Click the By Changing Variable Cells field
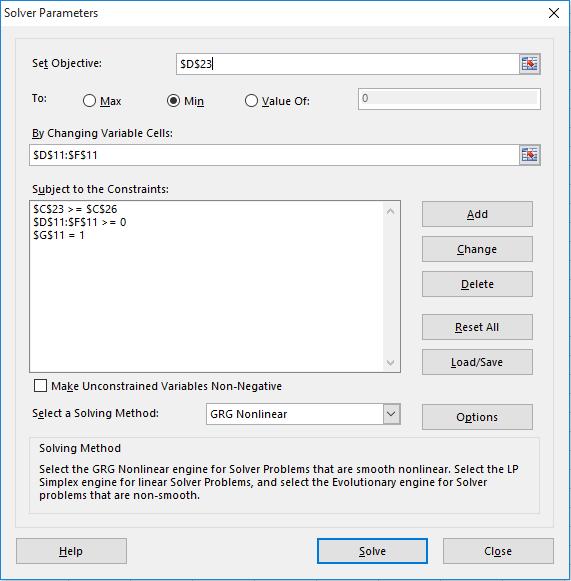 [274, 155]
